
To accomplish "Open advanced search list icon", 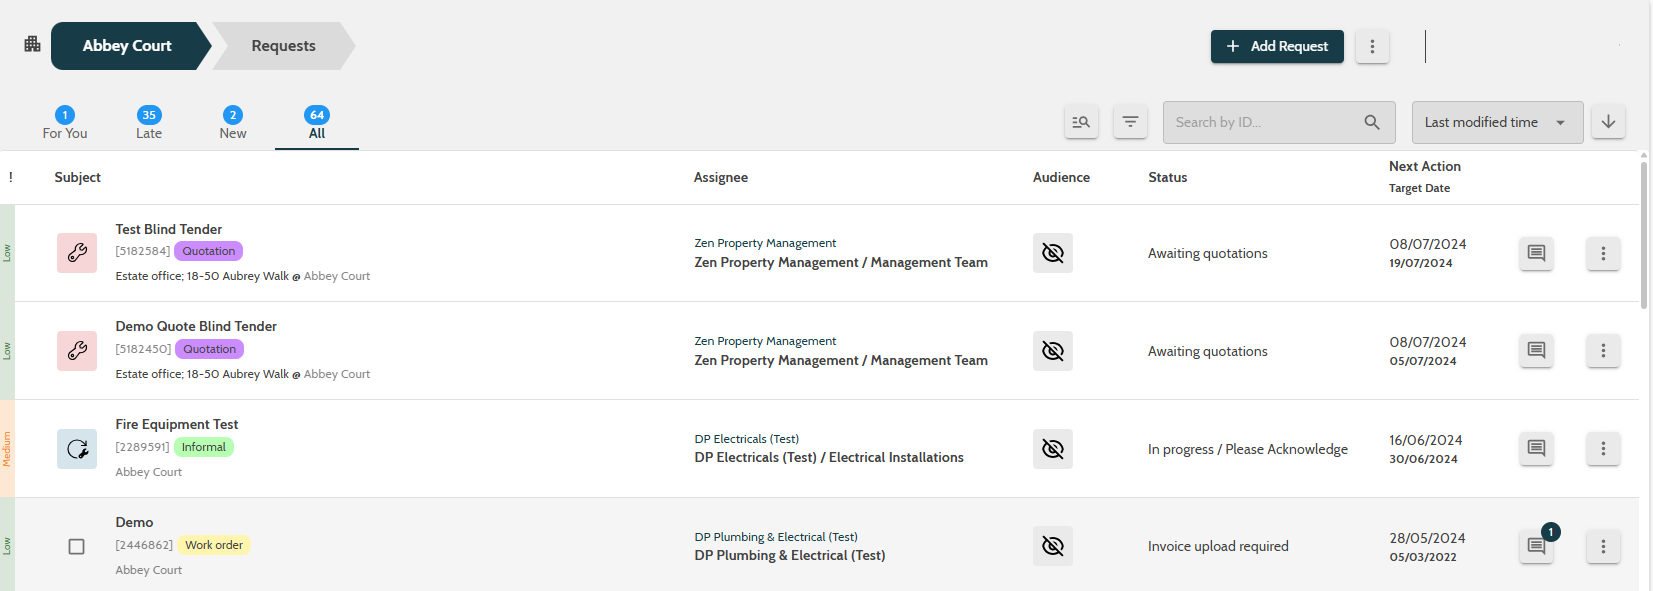I will 1081,122.
